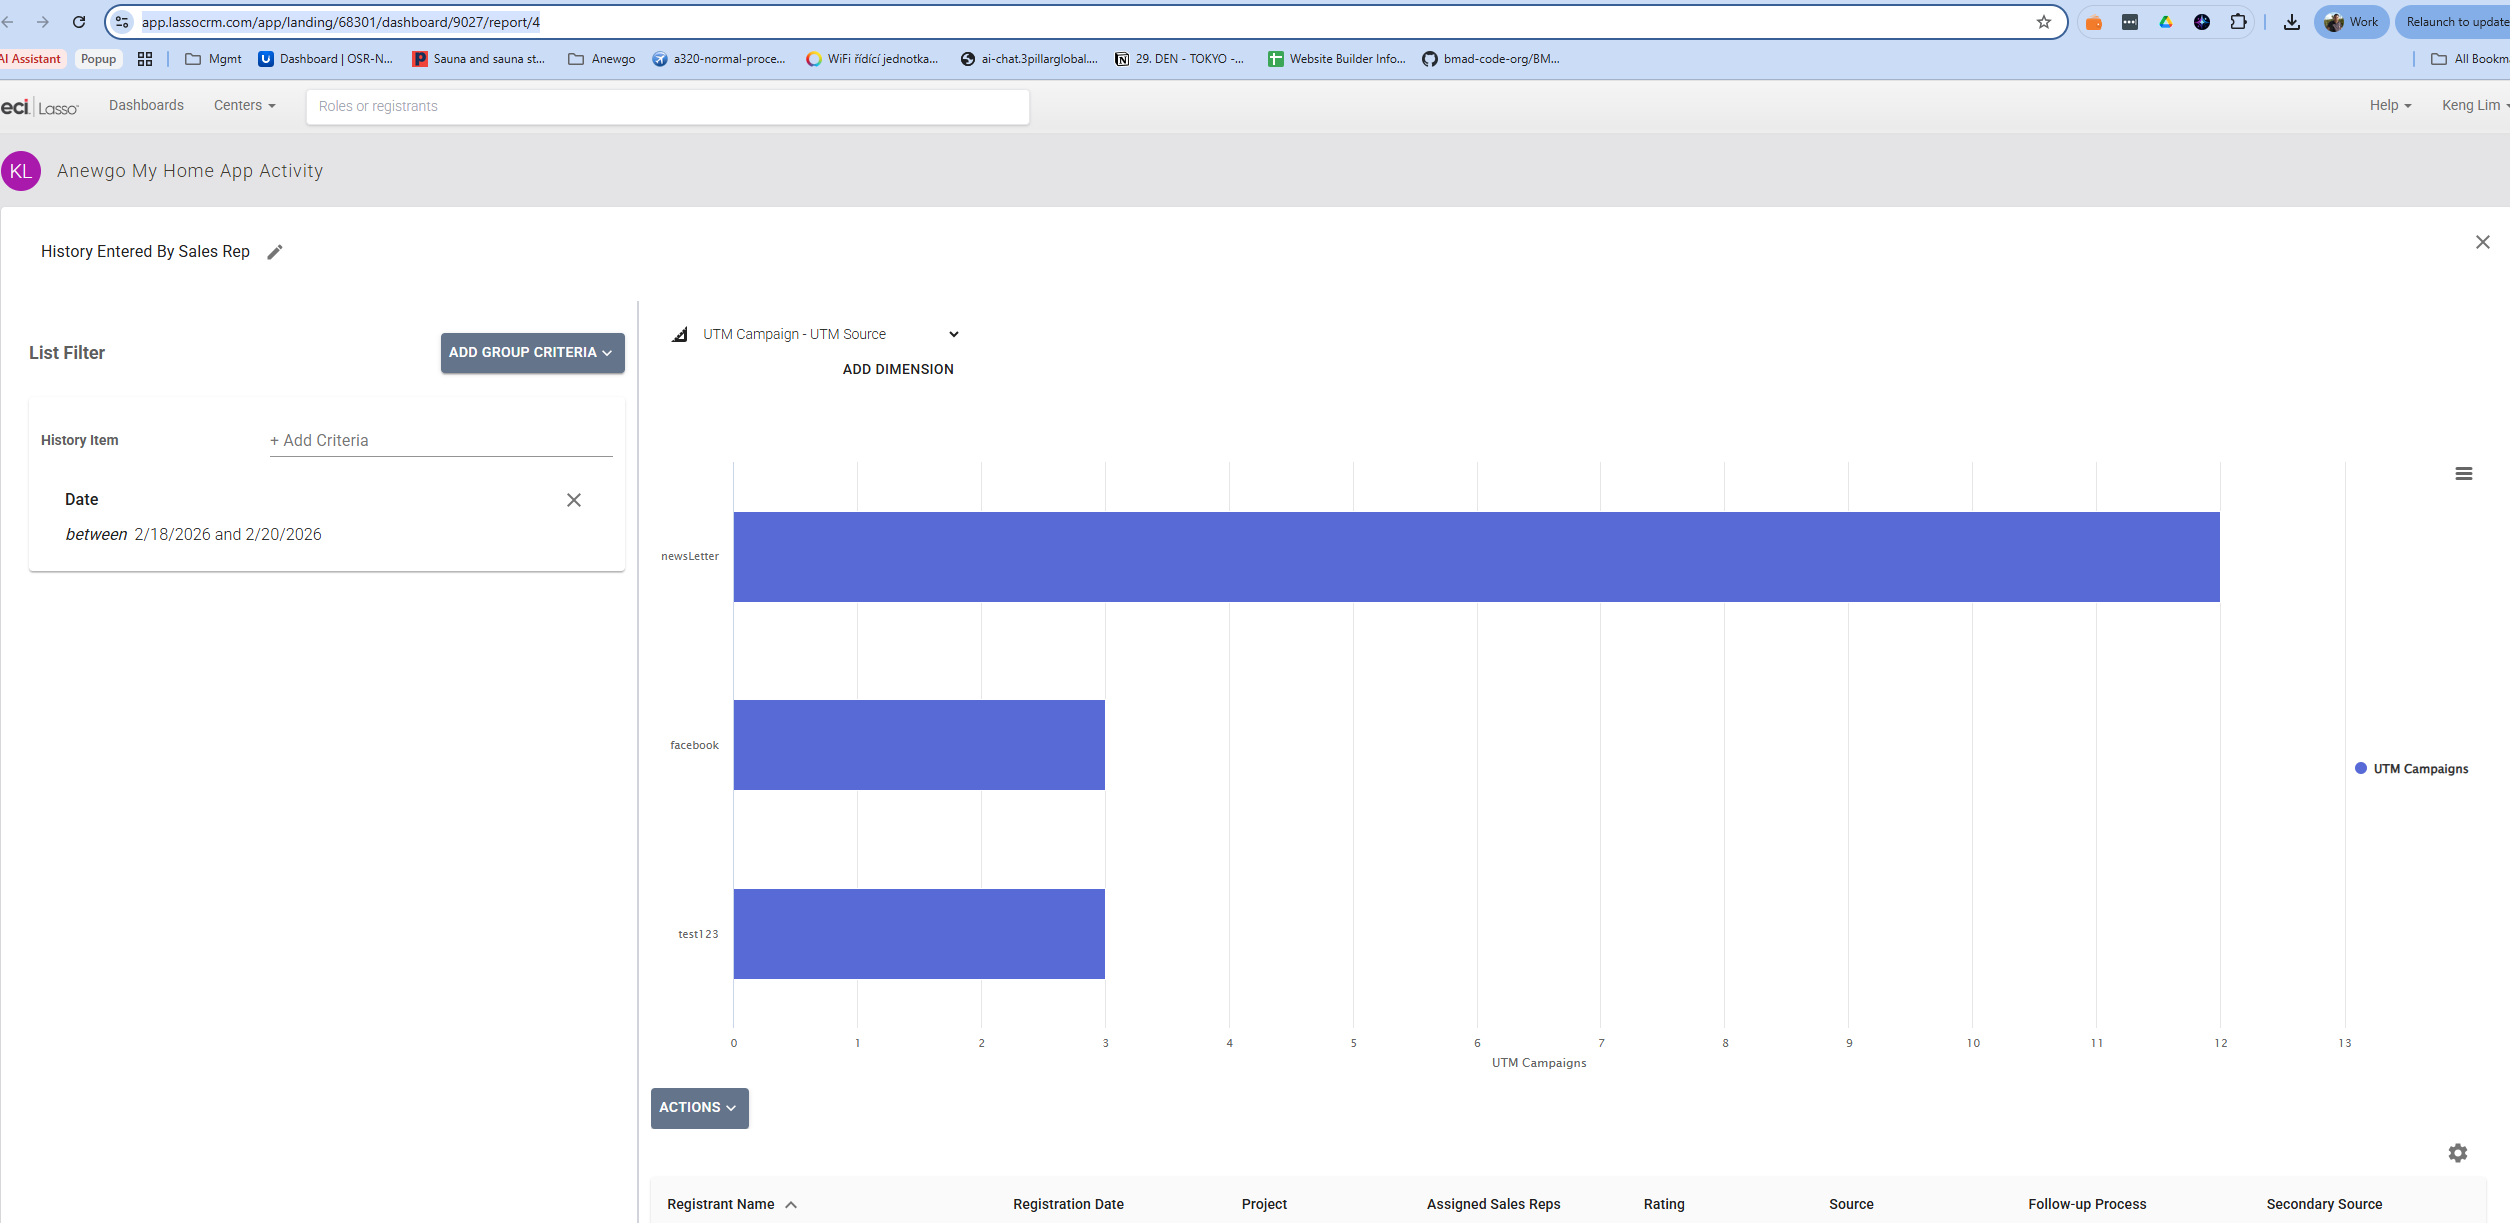Click the ADD DIMENSION button
The width and height of the screenshot is (2510, 1223).
pos(897,370)
